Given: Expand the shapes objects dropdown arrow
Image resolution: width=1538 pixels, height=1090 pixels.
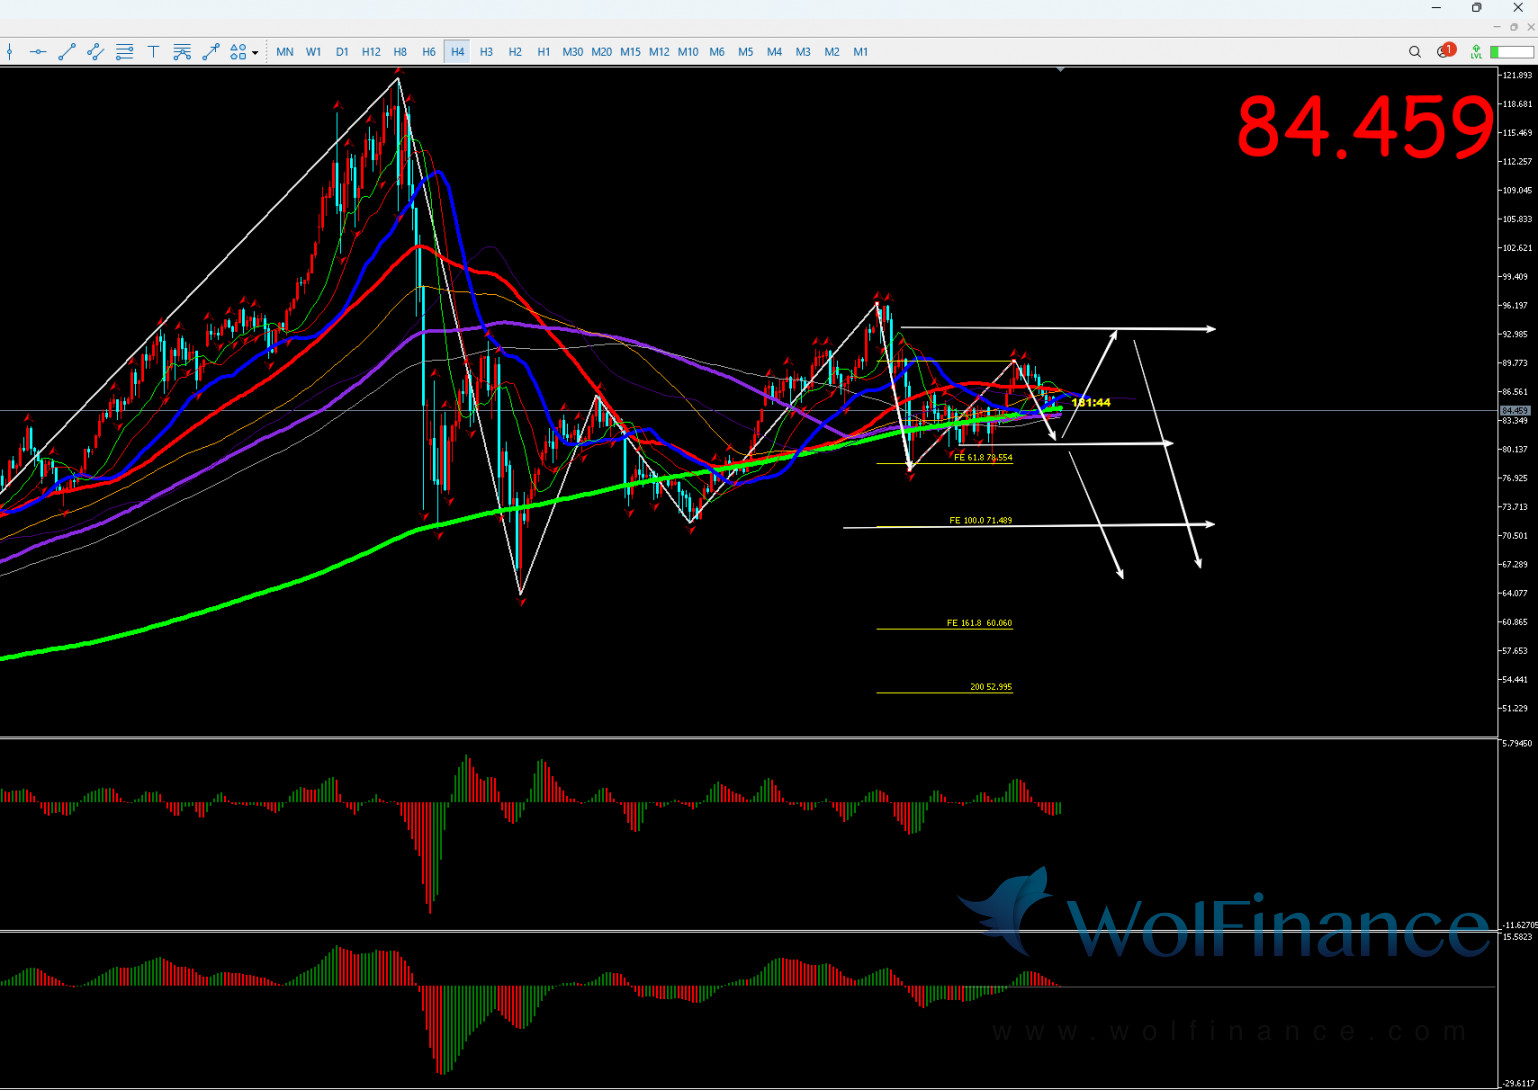Looking at the screenshot, I should [255, 53].
